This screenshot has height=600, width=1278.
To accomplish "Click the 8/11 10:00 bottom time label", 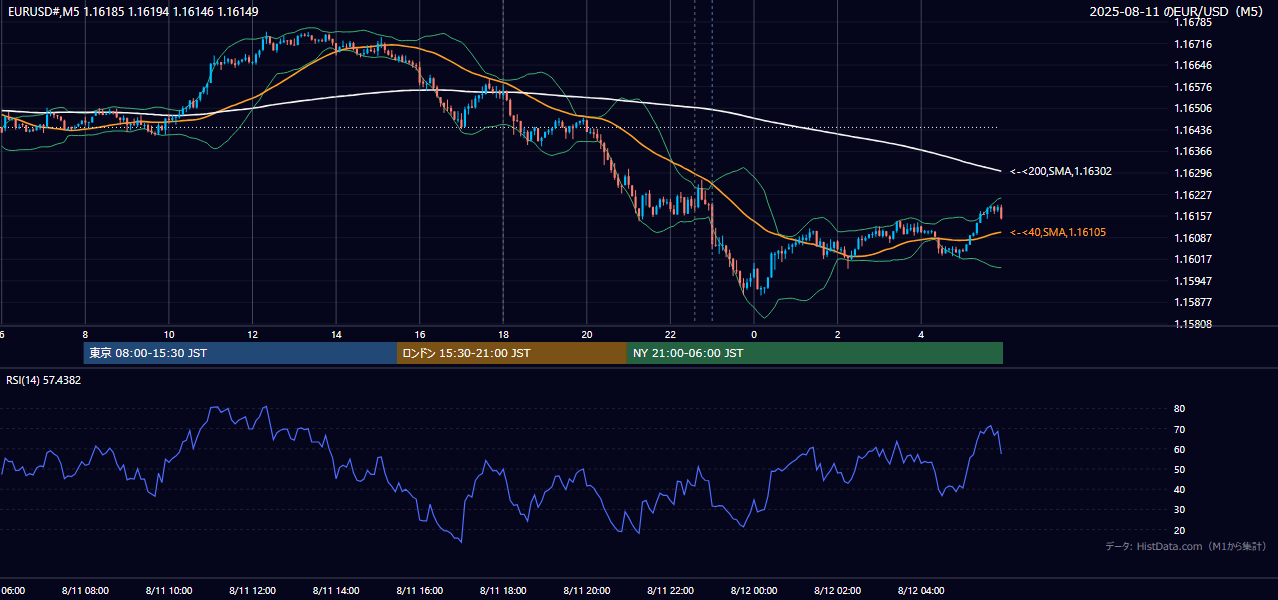I will [x=169, y=590].
